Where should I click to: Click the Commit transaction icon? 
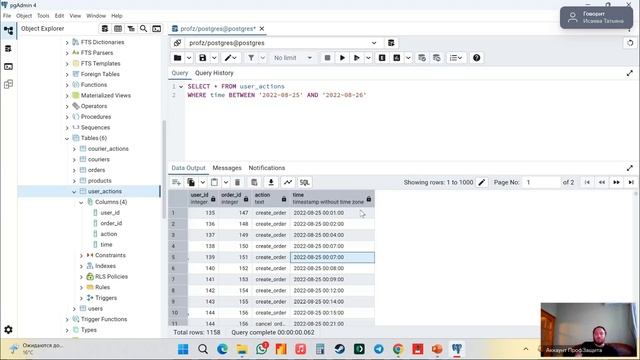click(x=422, y=58)
